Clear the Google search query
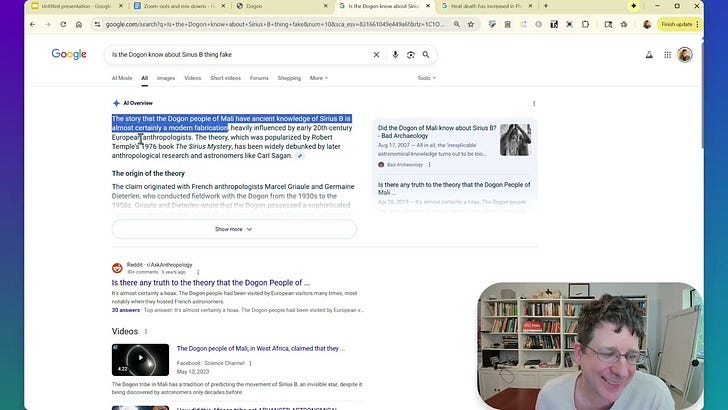Image resolution: width=728 pixels, height=410 pixels. [x=377, y=55]
